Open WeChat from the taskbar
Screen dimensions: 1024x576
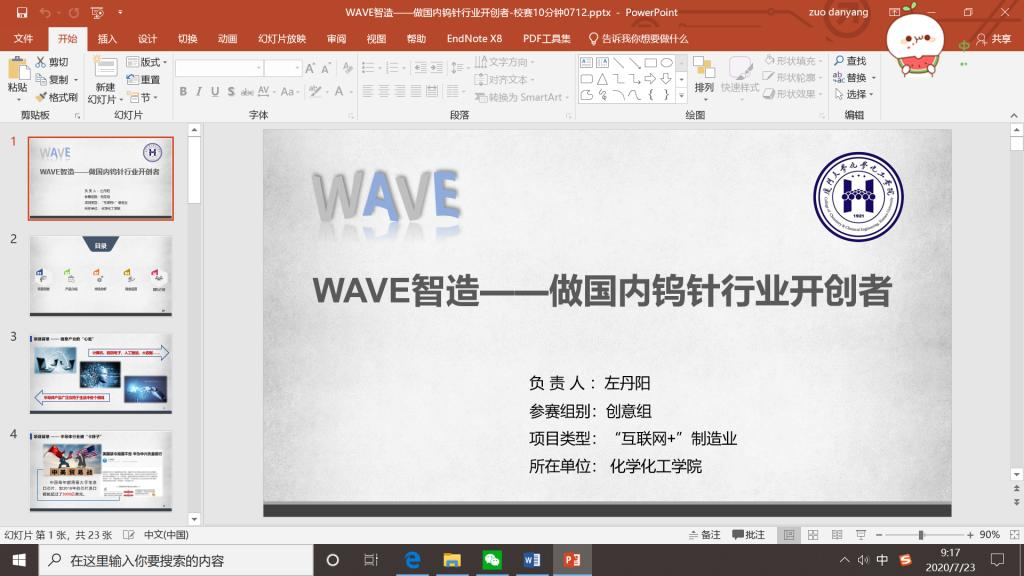coord(491,560)
